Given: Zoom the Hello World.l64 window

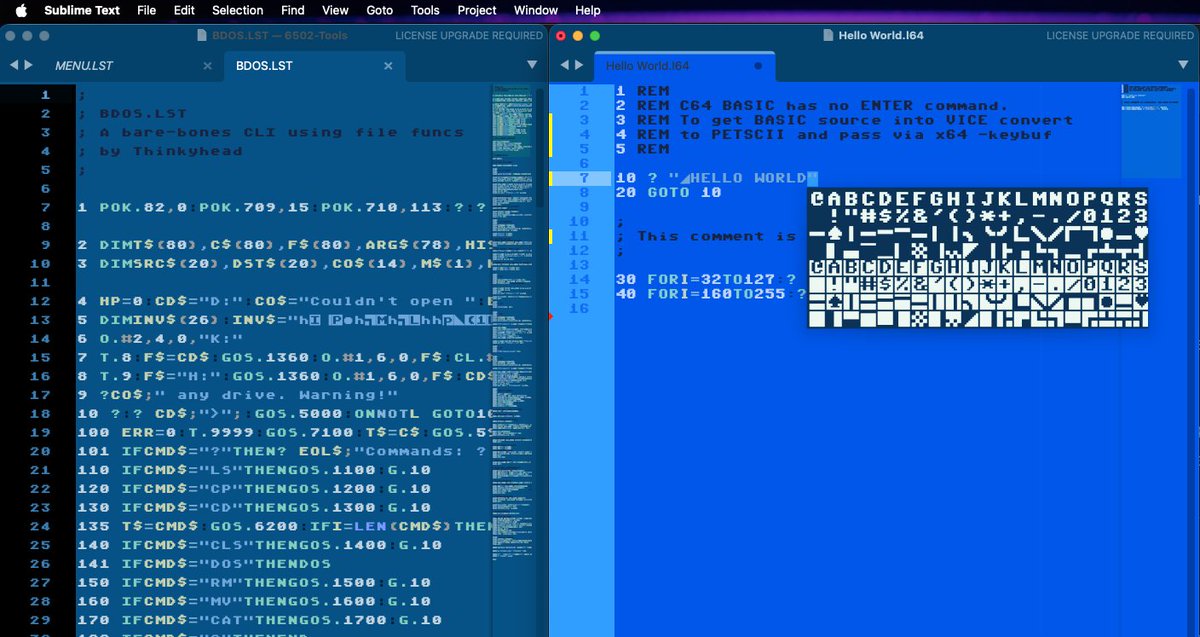Looking at the screenshot, I should coord(595,35).
